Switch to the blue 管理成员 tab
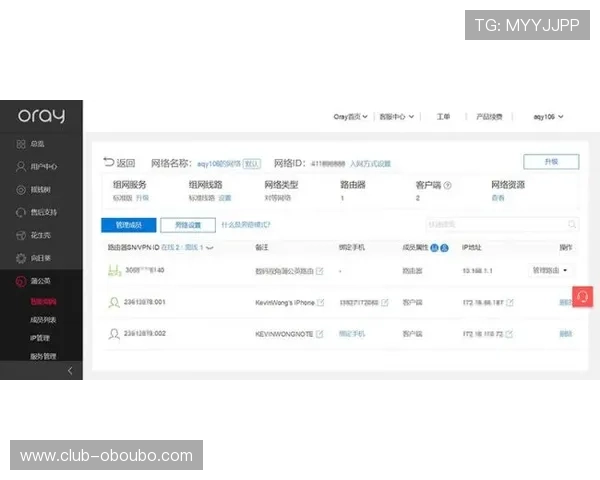This screenshot has width=600, height=480. click(x=129, y=225)
